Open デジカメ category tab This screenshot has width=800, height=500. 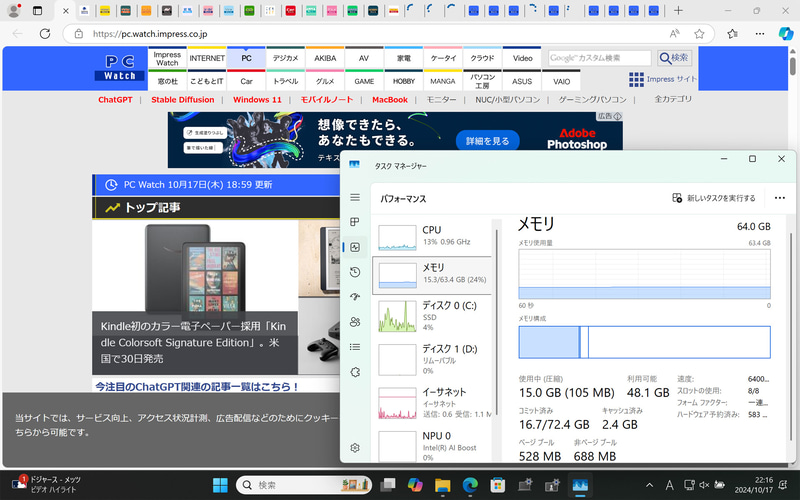click(x=285, y=58)
